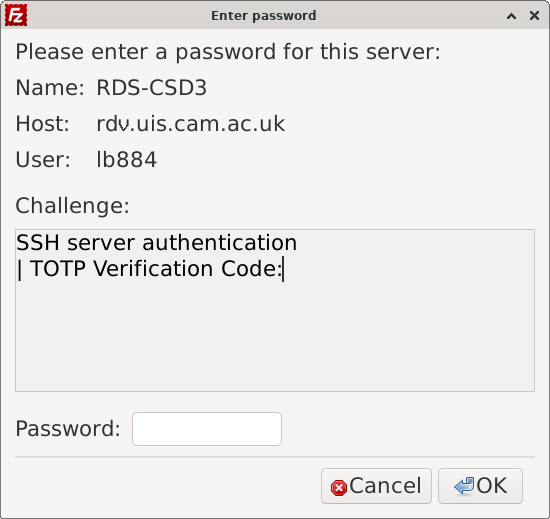Image resolution: width=550 pixels, height=519 pixels.
Task: Click the "Host:" label
Action: click(43, 123)
